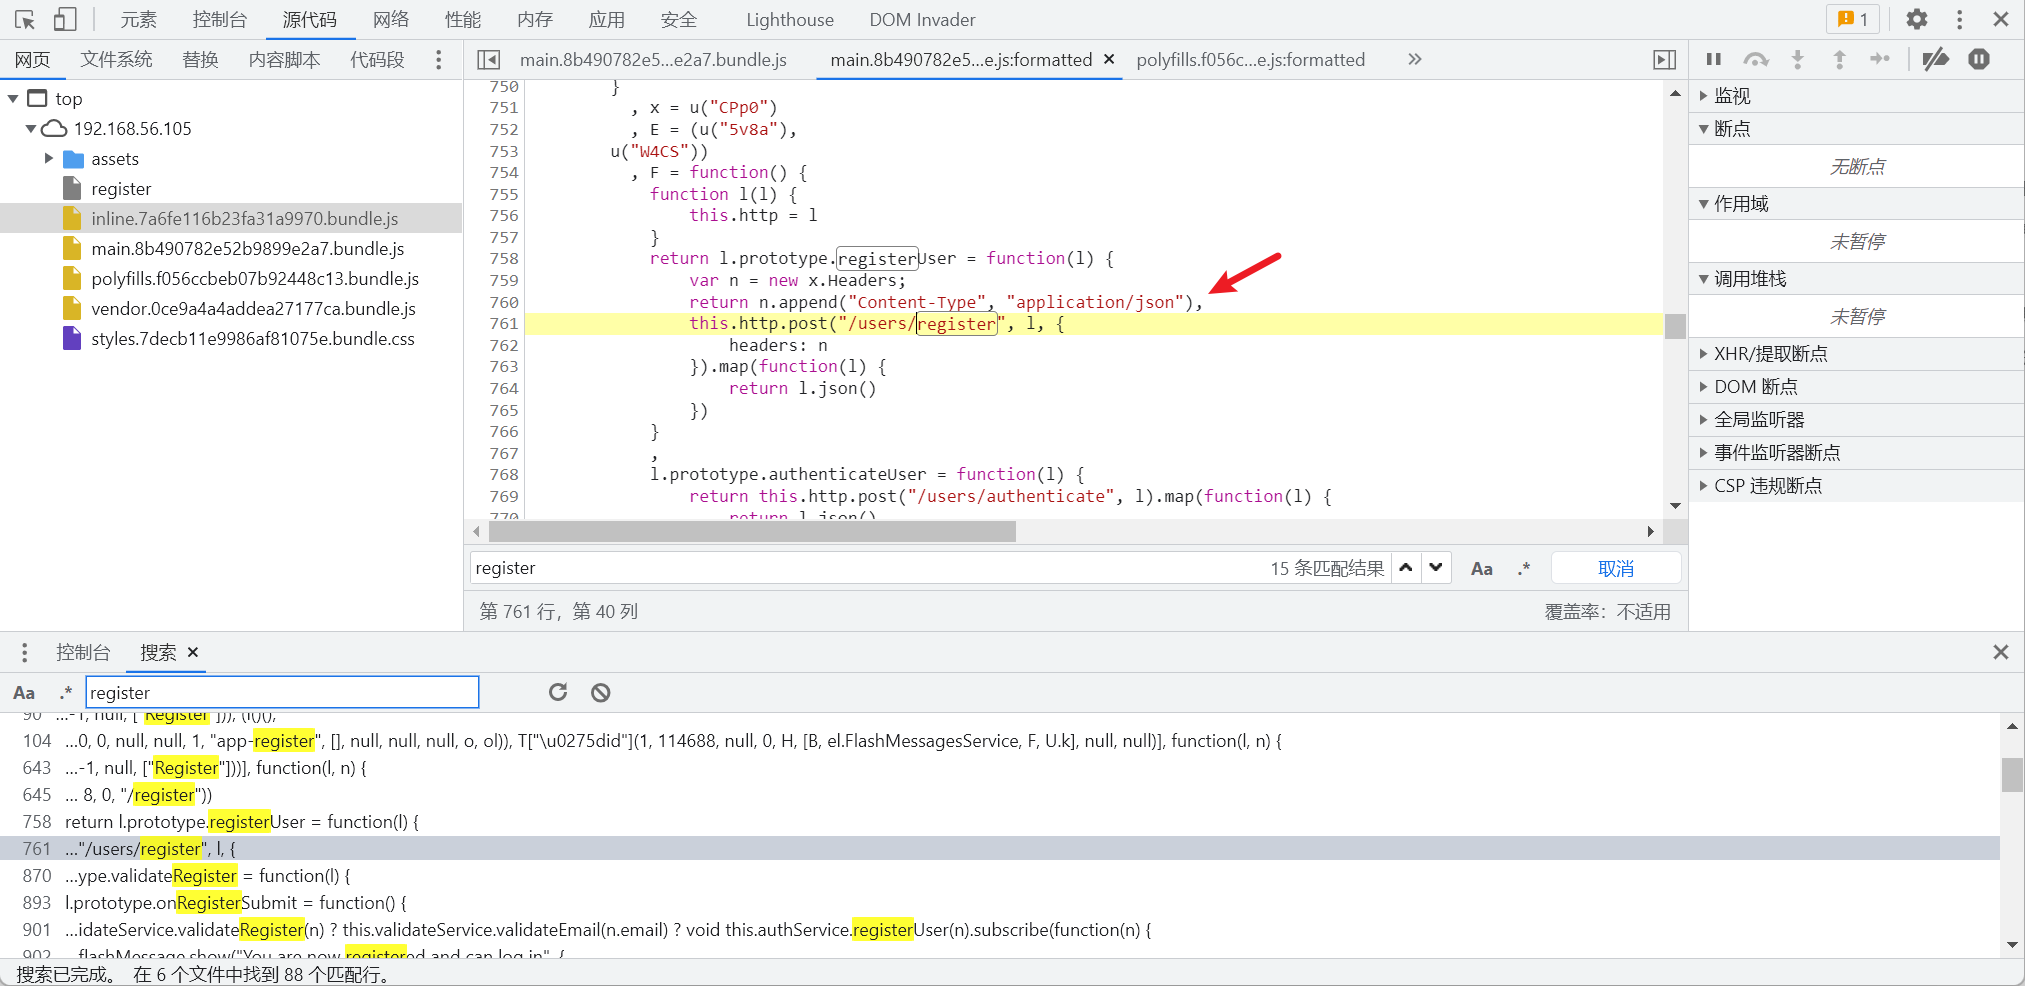Open the Lighthouse tab
Screen dimensions: 2025x986
click(x=790, y=20)
